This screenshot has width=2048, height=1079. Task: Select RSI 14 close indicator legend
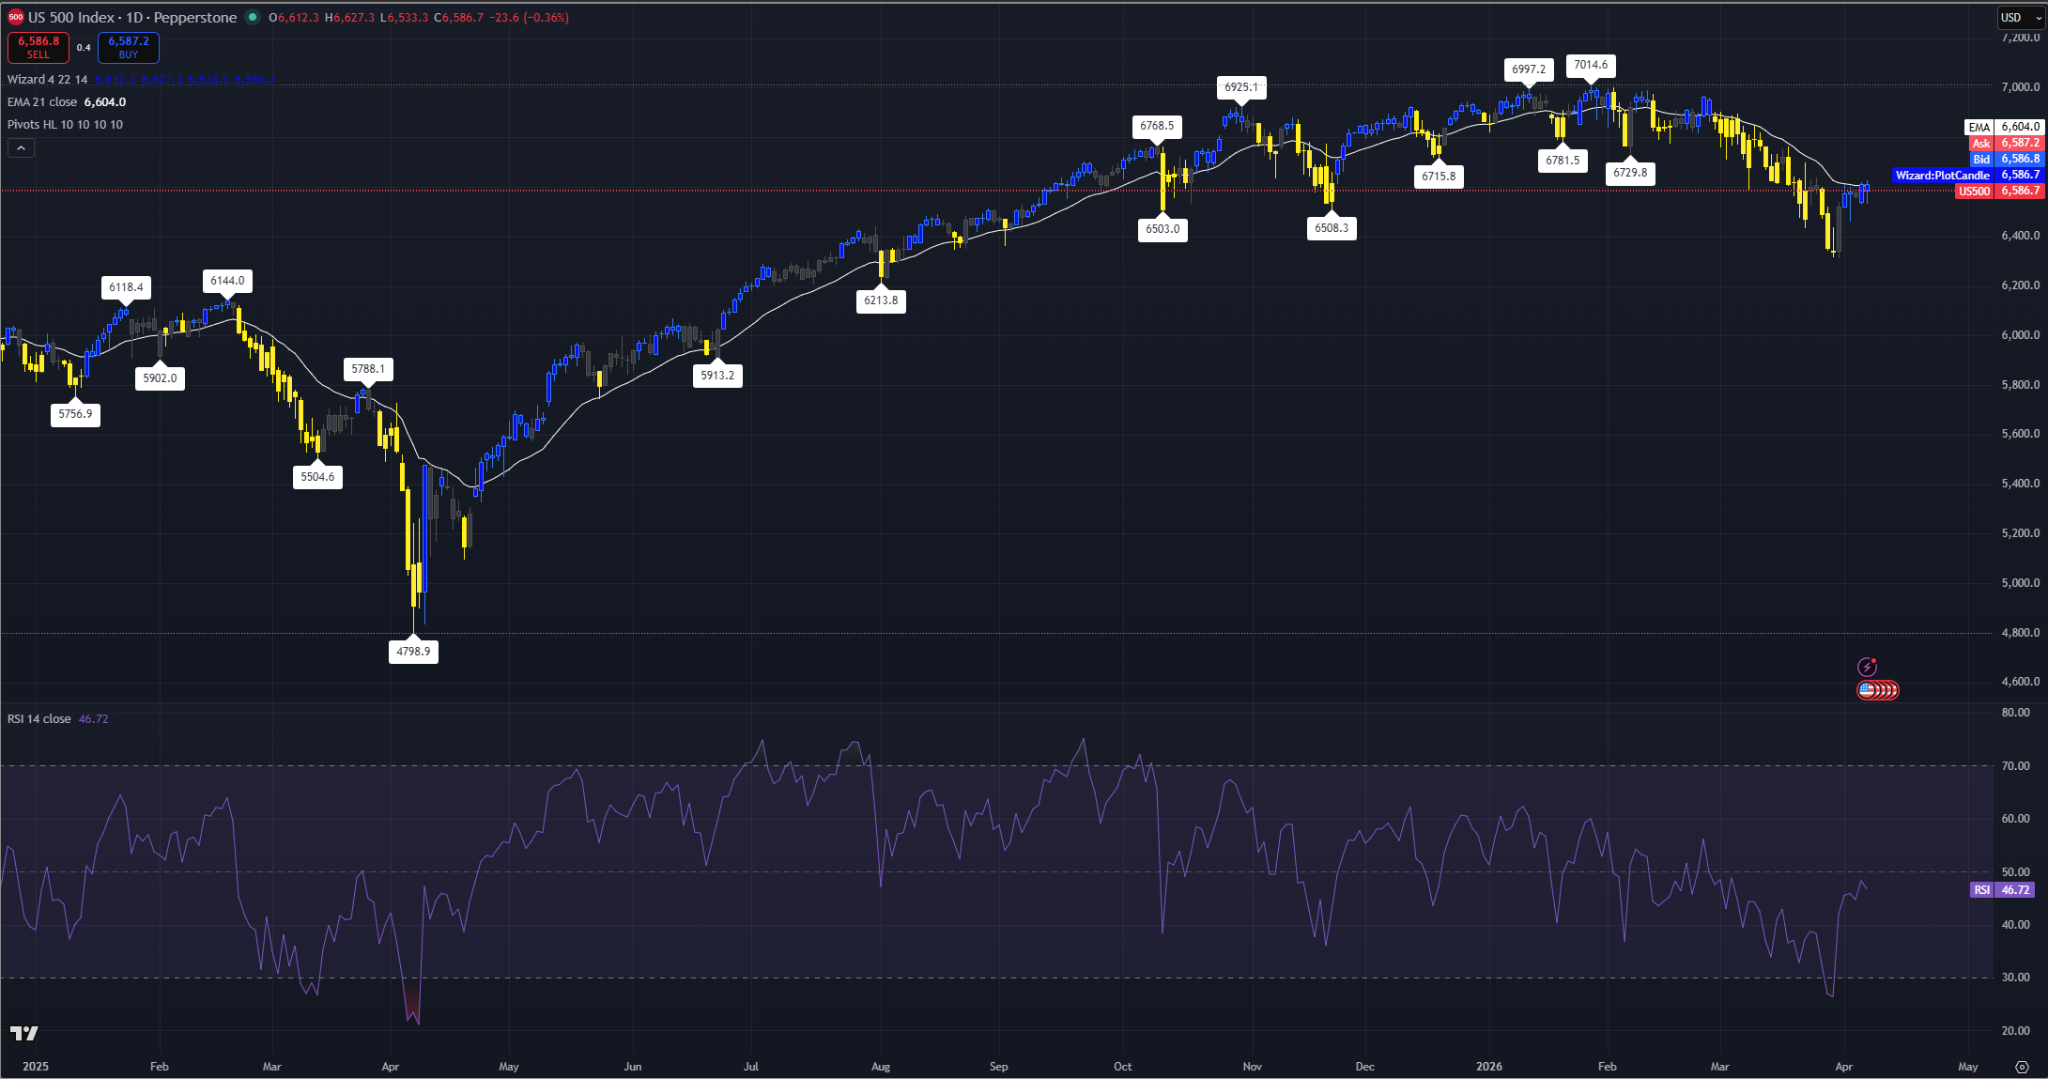(x=39, y=719)
